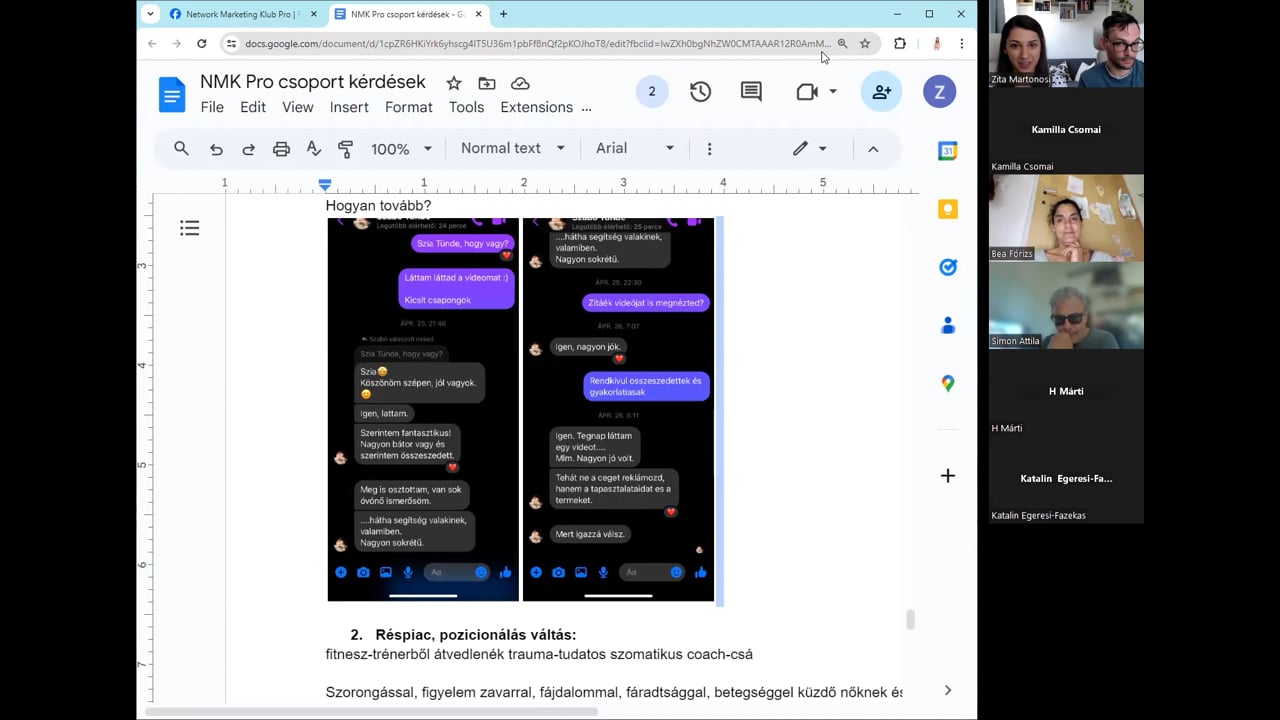This screenshot has width=1280, height=720.
Task: Redo the last action
Action: point(248,149)
